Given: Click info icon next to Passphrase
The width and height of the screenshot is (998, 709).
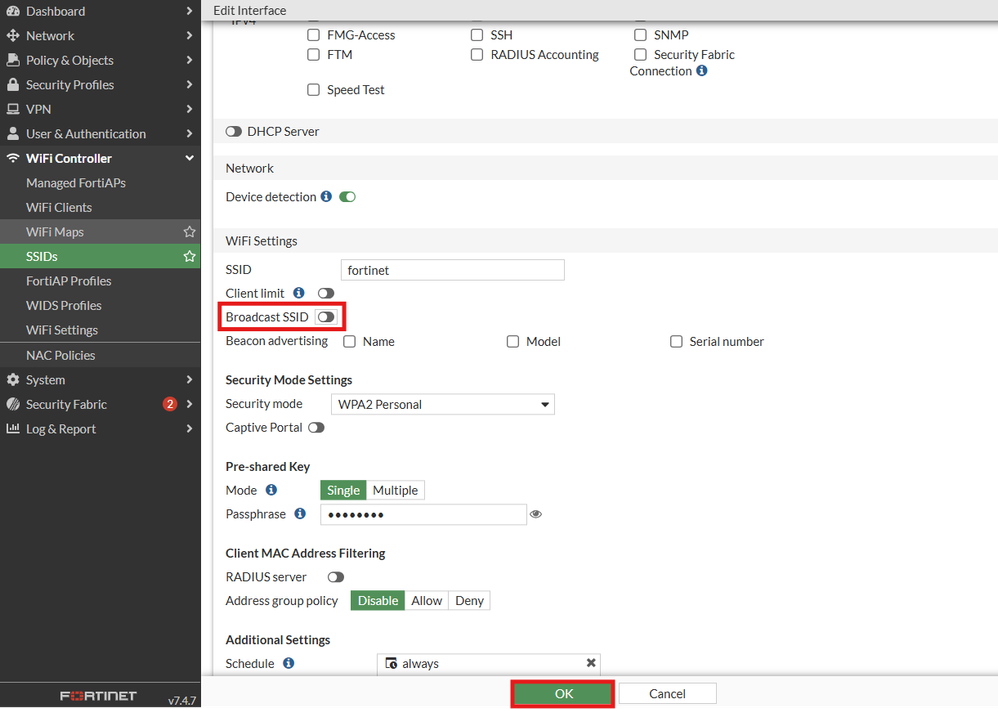Looking at the screenshot, I should point(300,513).
